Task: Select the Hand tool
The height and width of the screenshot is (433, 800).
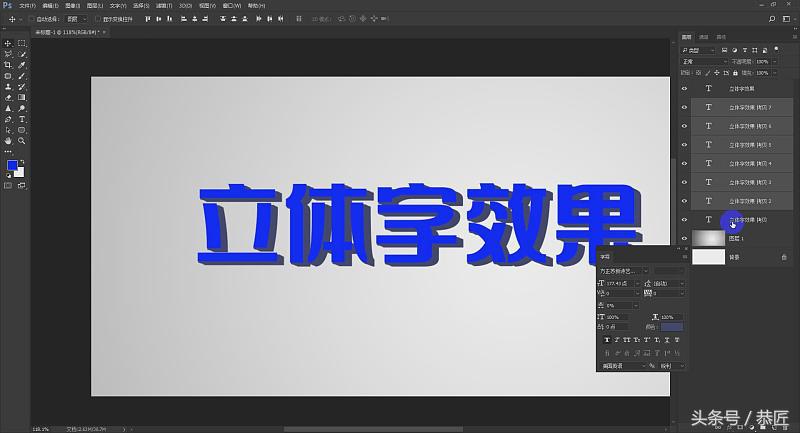Action: 8,141
